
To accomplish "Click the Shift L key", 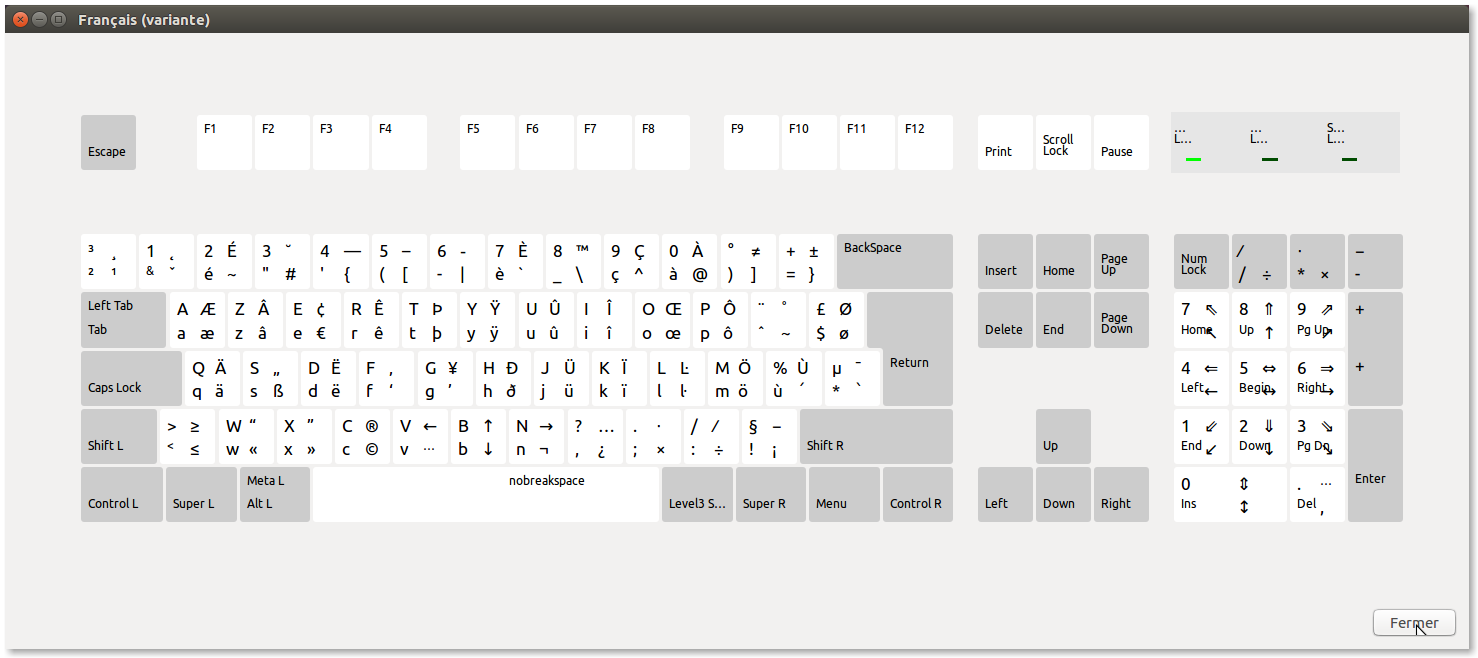I will pyautogui.click(x=119, y=436).
